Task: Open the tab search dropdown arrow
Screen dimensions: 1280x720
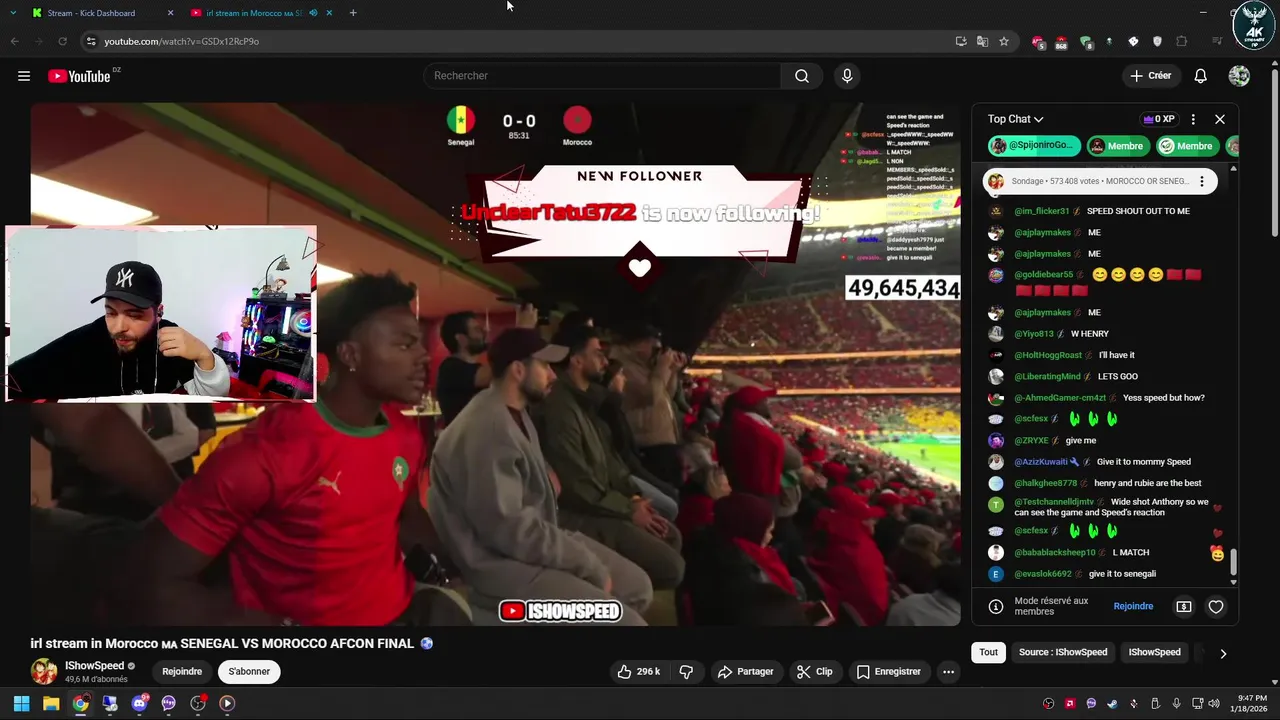Action: 12,13
